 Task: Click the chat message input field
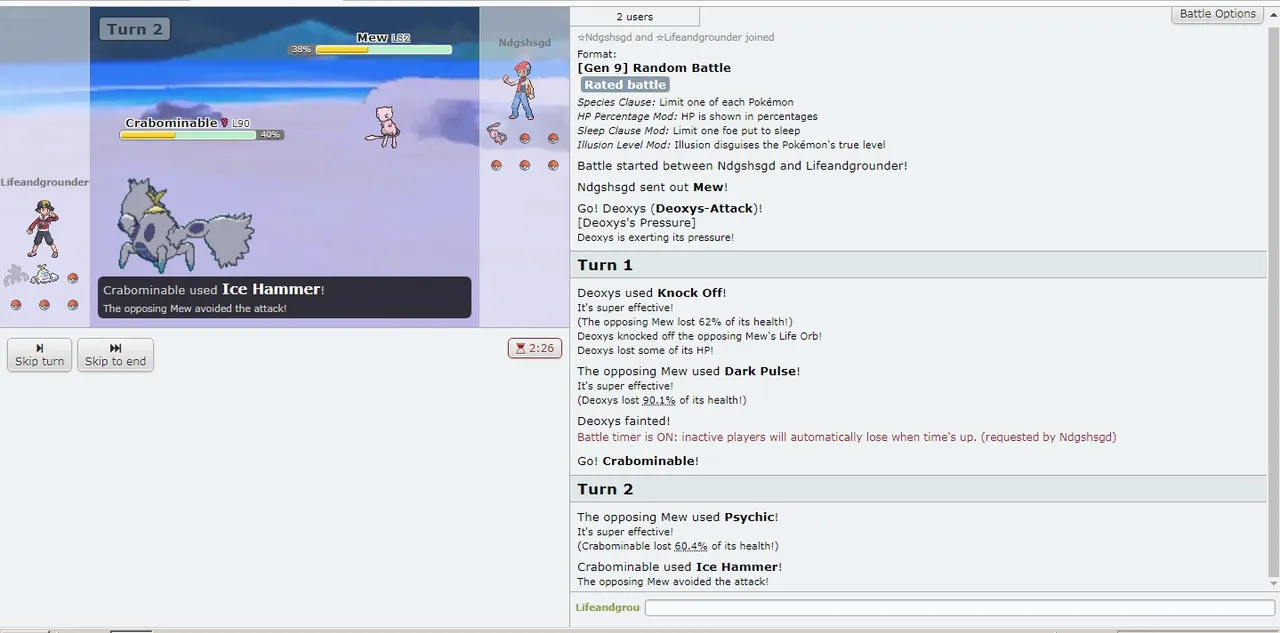tap(959, 607)
